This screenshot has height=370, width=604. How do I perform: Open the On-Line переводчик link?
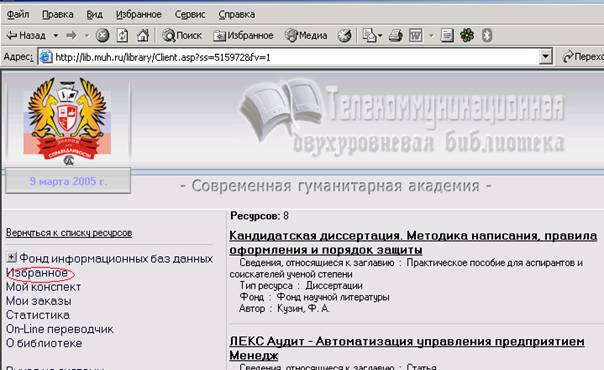point(60,329)
